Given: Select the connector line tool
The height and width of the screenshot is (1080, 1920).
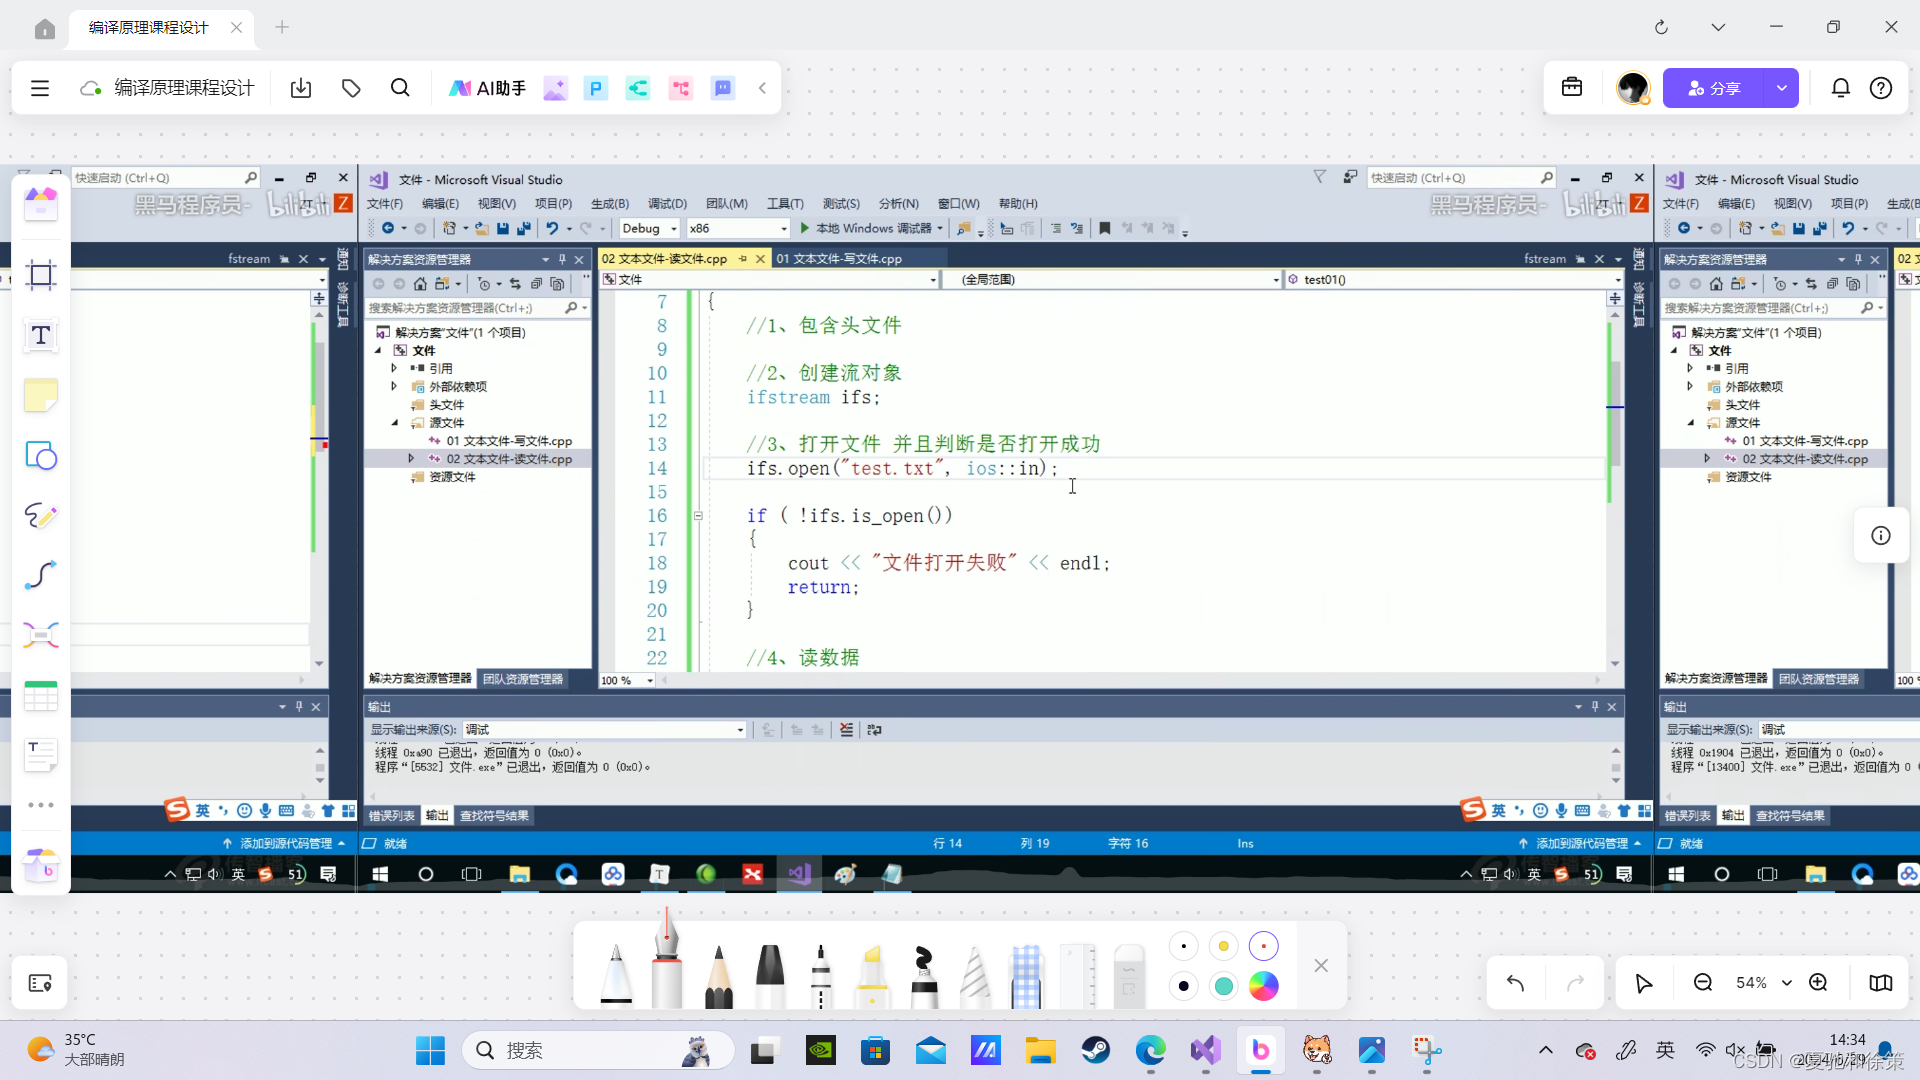Looking at the screenshot, I should (41, 575).
